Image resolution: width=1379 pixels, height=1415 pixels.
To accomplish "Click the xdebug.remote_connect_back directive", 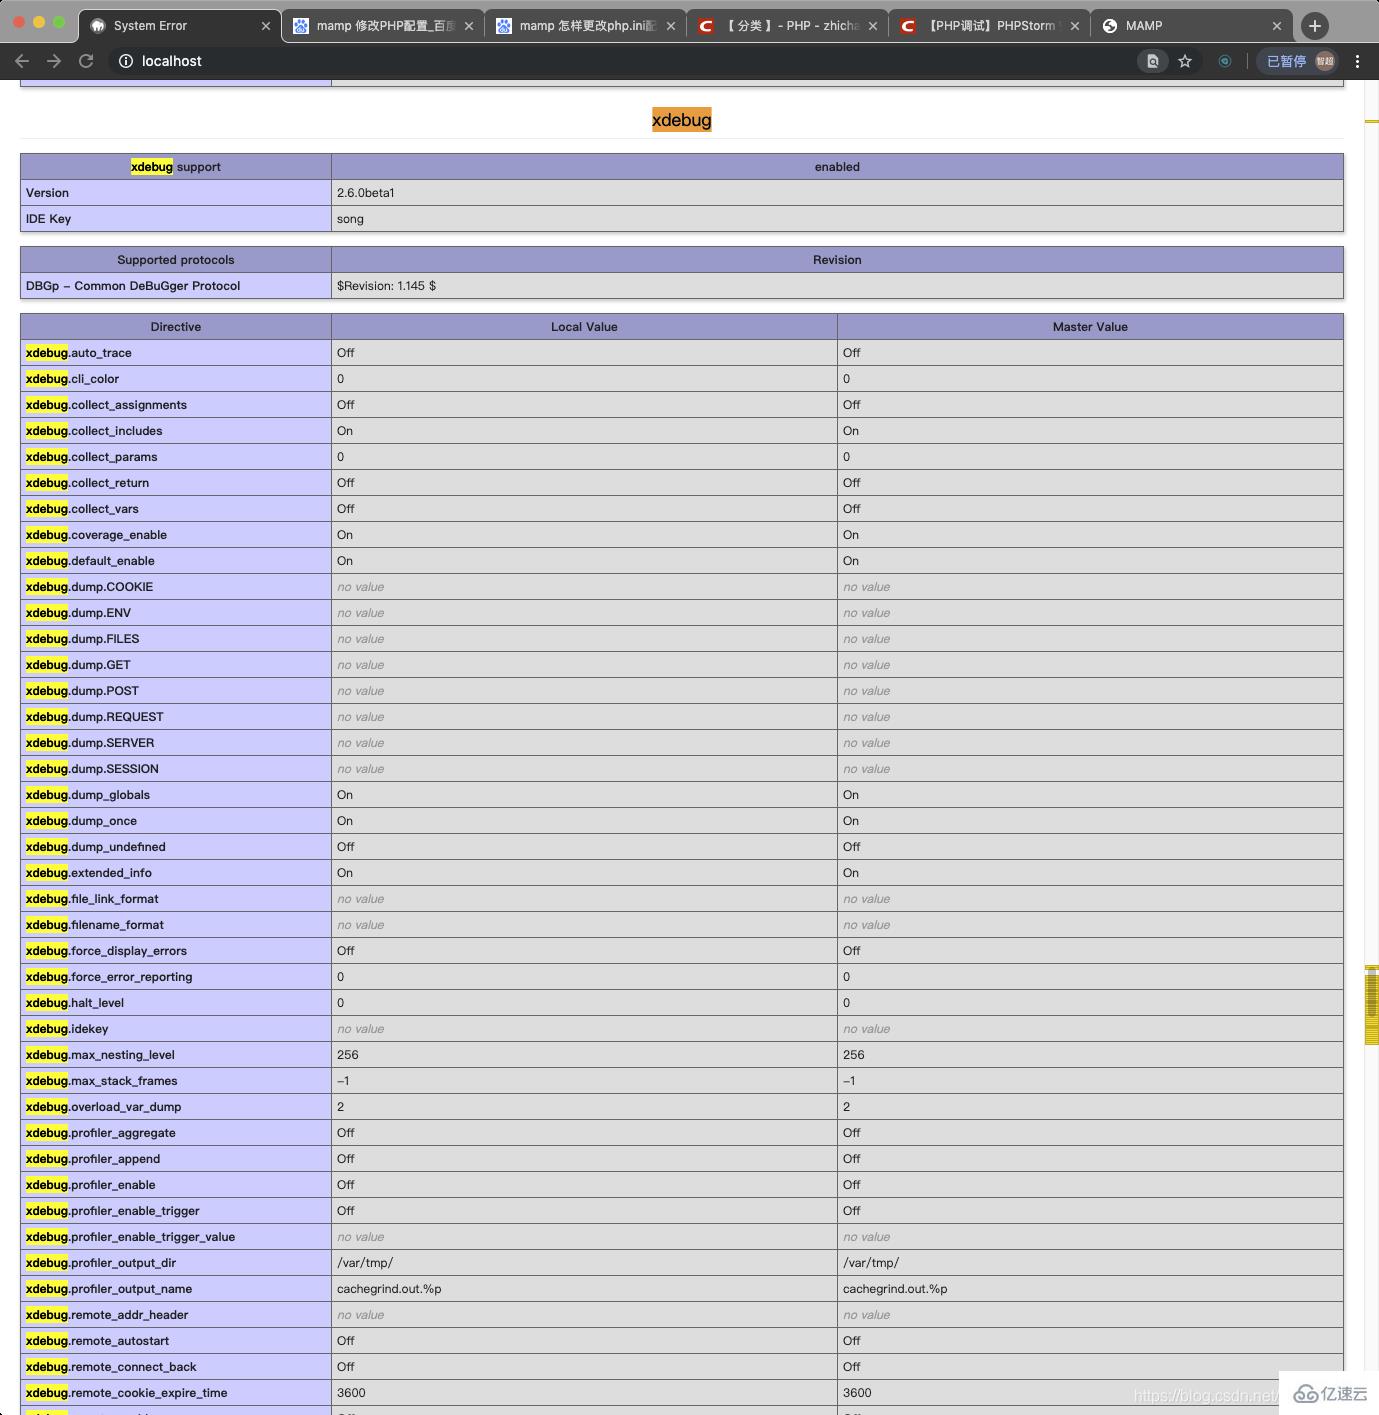I will 111,1367.
